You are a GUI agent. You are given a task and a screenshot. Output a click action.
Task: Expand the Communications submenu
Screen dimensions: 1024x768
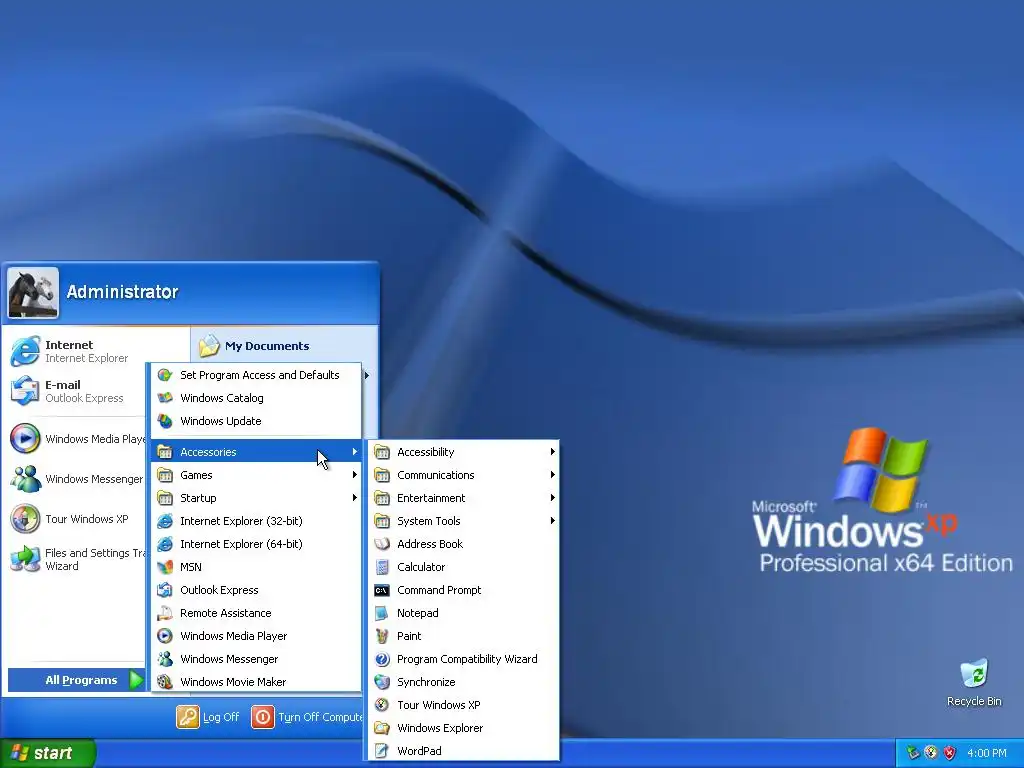coord(464,475)
